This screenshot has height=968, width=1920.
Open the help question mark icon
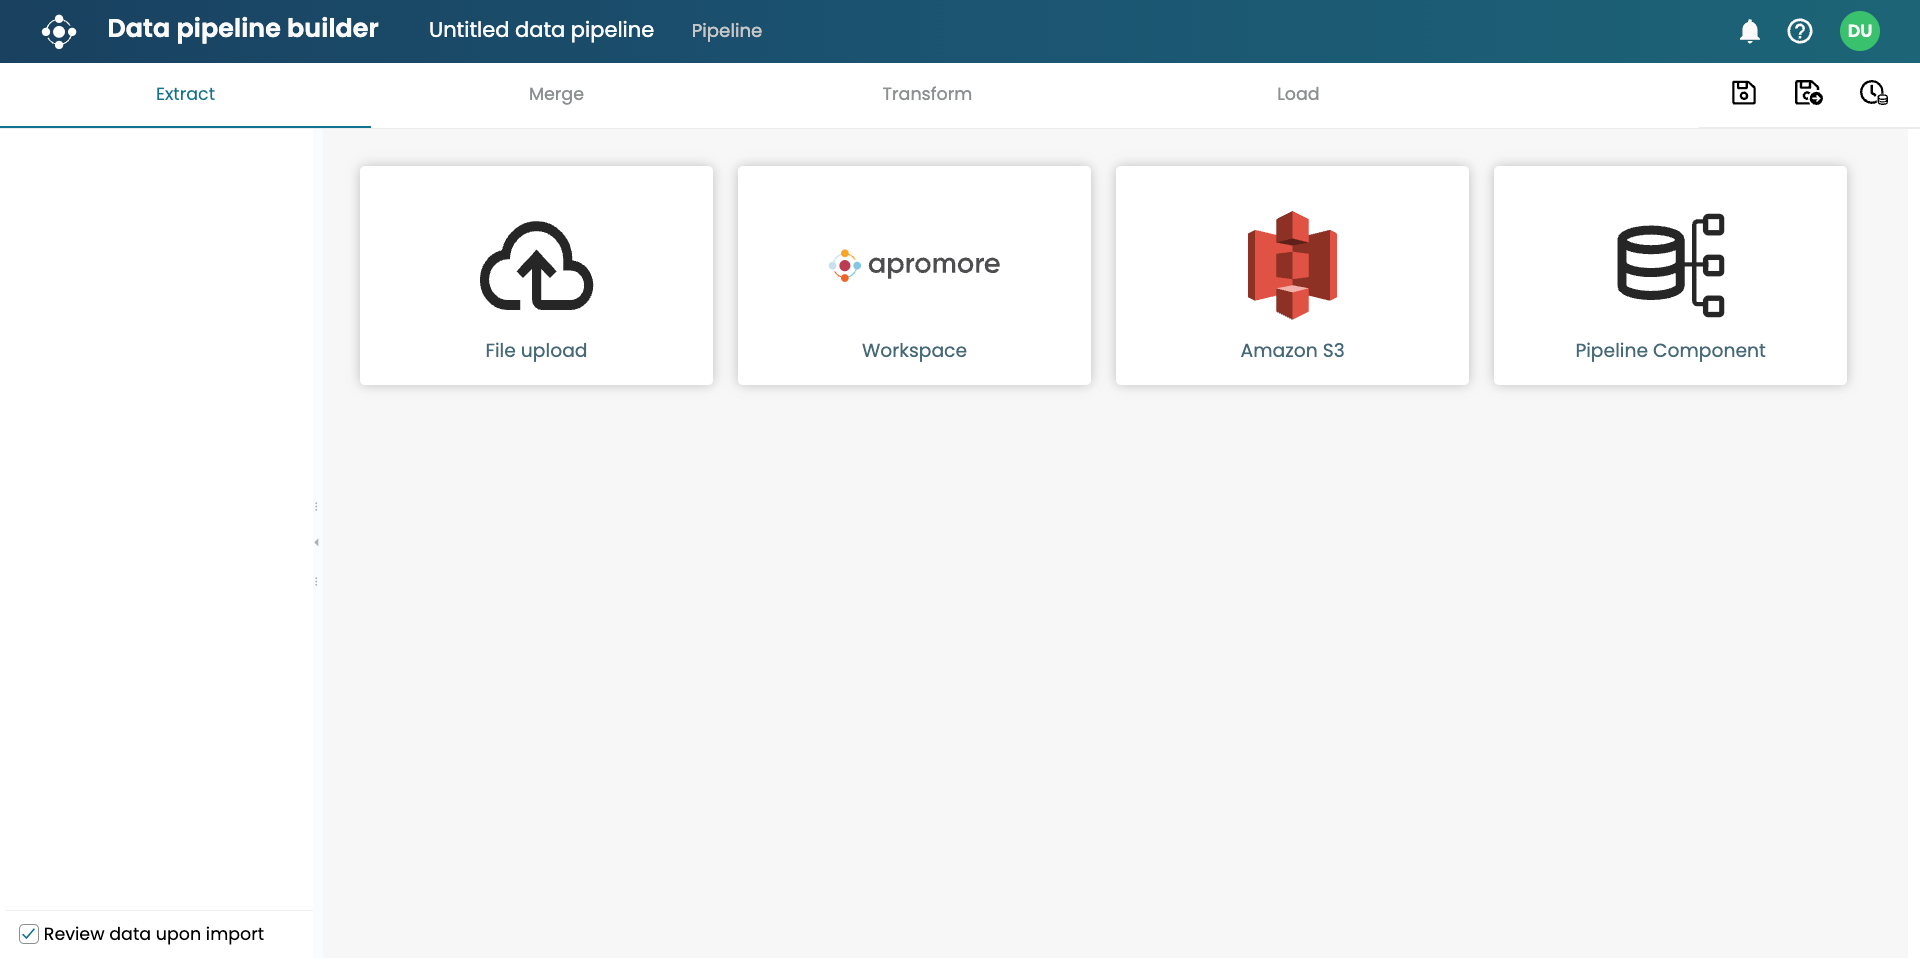(1799, 31)
